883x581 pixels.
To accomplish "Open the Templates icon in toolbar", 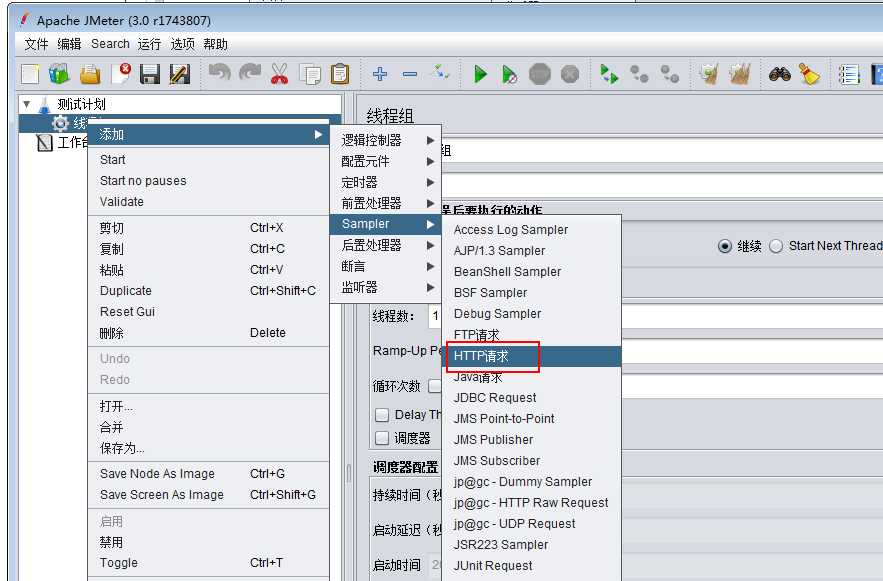I will pos(59,74).
